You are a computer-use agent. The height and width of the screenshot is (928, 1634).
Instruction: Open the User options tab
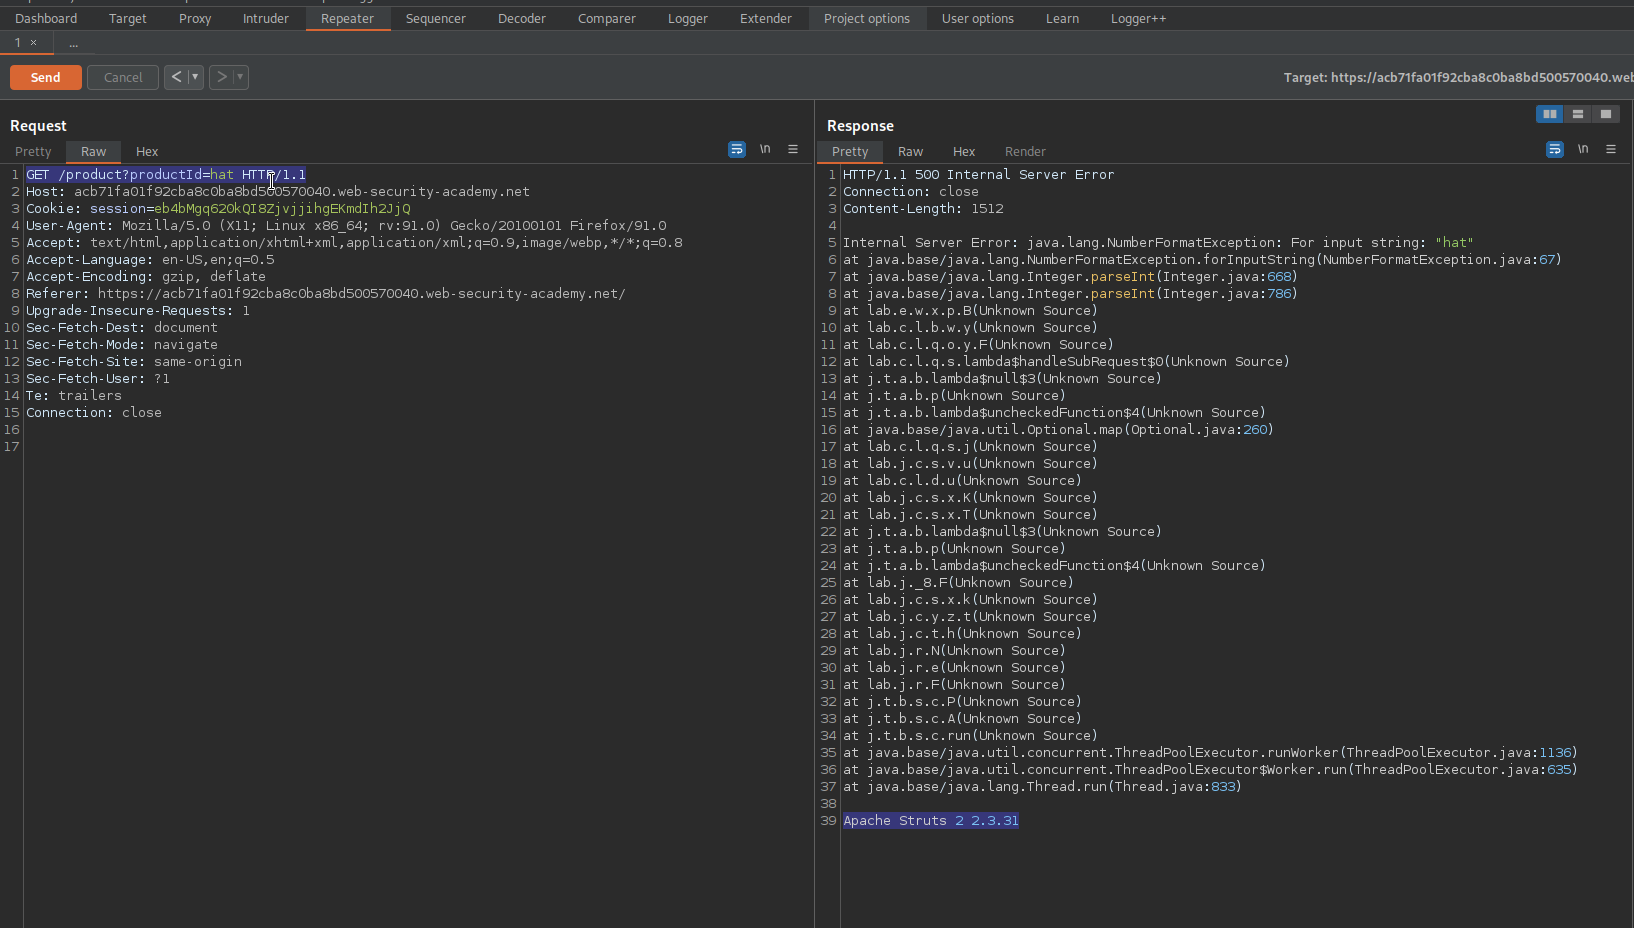tap(978, 18)
